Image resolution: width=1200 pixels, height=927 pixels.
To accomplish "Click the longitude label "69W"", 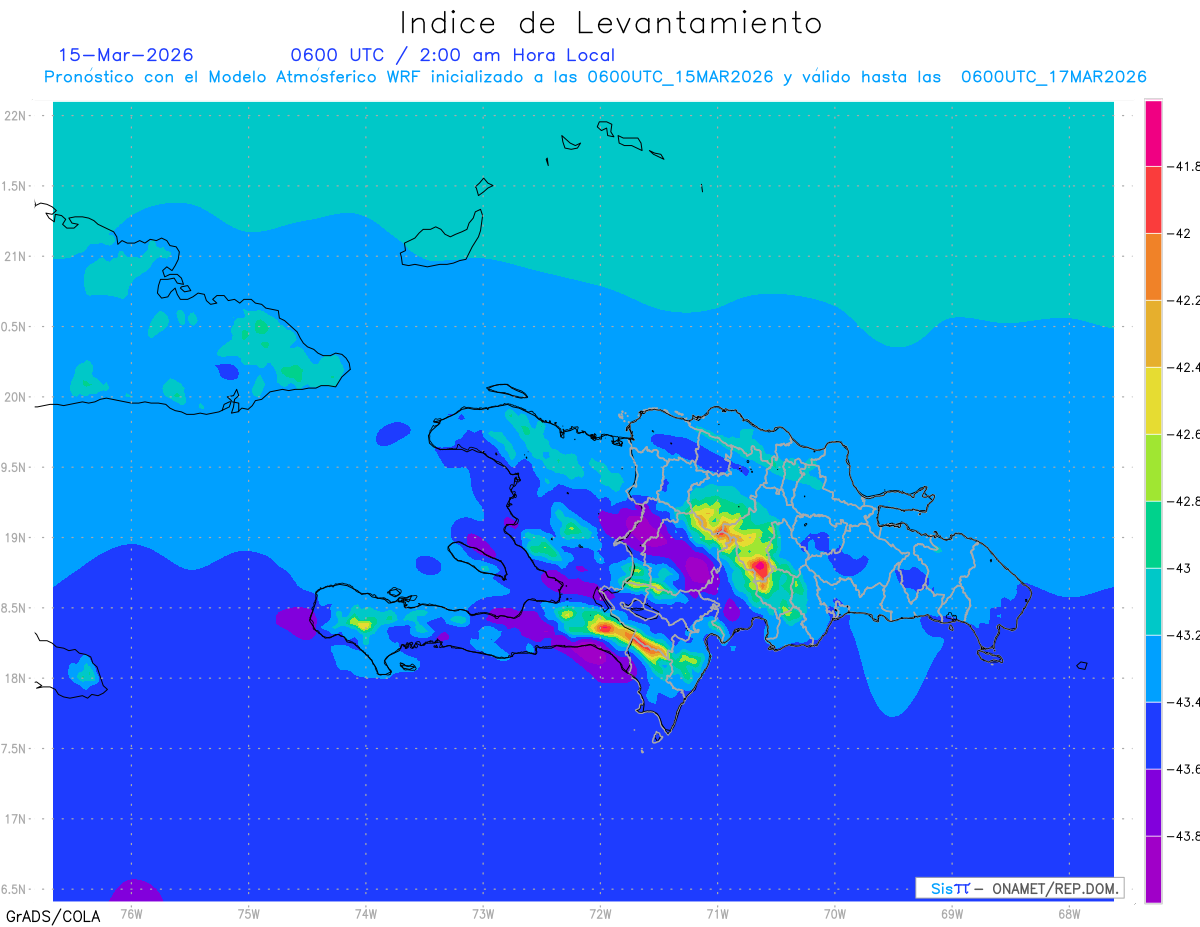I will tap(951, 913).
